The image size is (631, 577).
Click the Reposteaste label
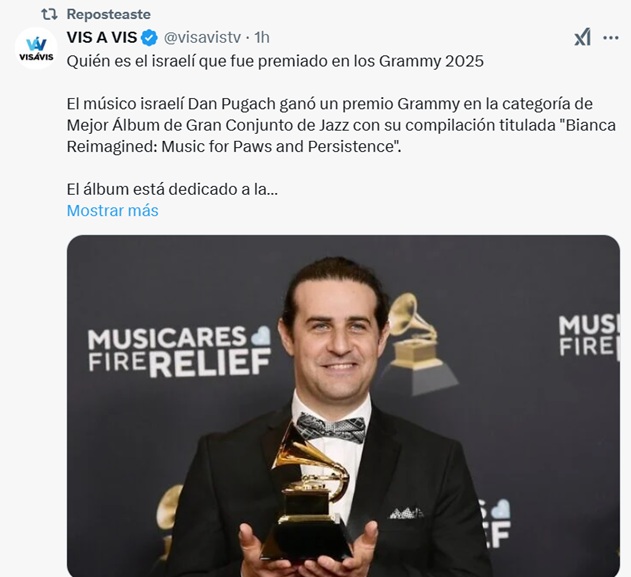(109, 14)
